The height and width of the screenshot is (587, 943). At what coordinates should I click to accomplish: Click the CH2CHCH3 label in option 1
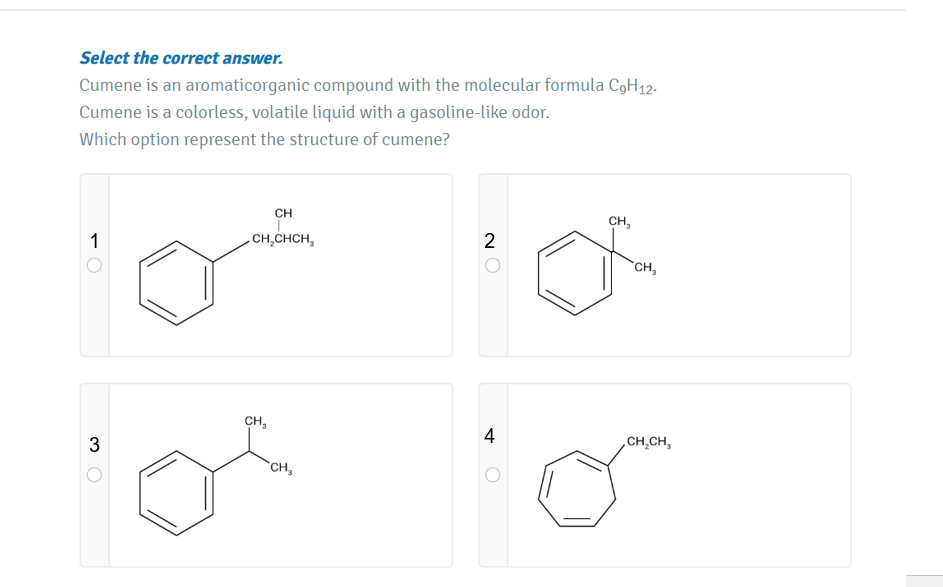[x=284, y=239]
